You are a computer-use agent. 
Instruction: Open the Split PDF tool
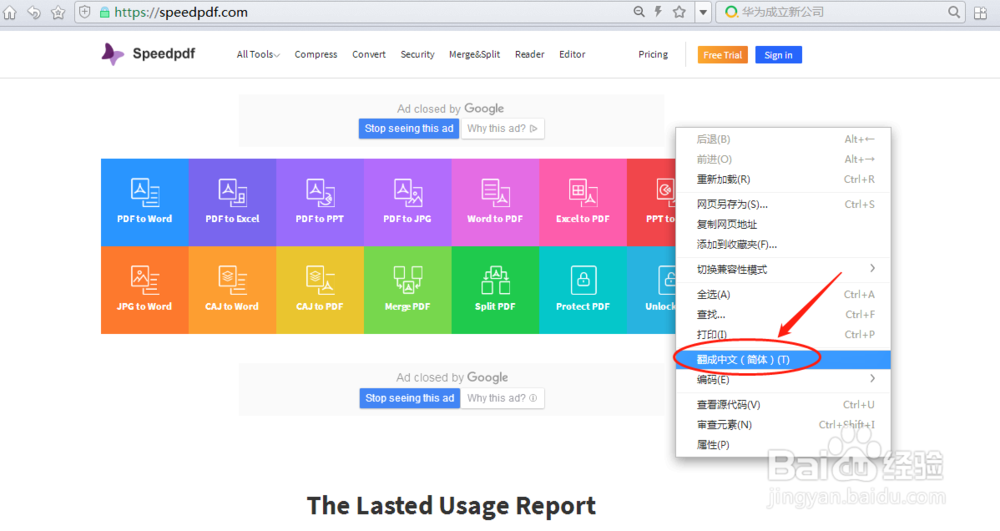[496, 290]
